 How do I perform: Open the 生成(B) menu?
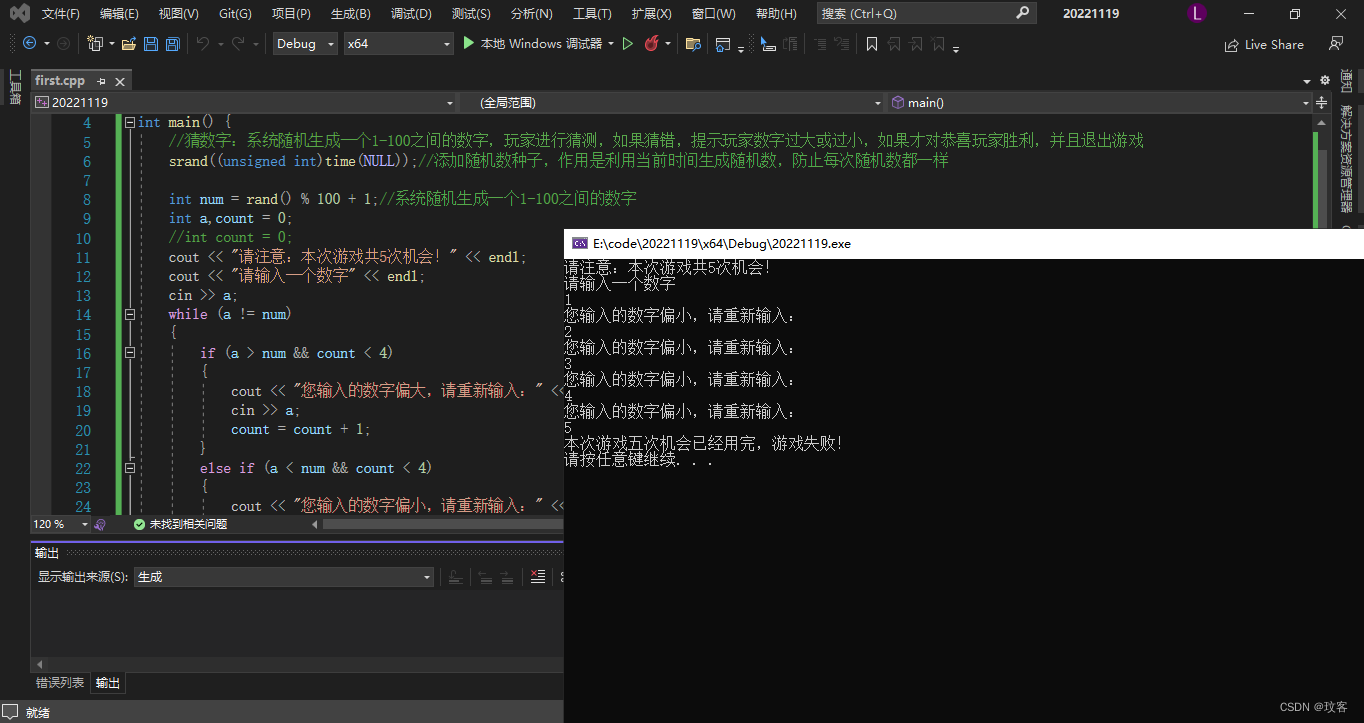[350, 14]
